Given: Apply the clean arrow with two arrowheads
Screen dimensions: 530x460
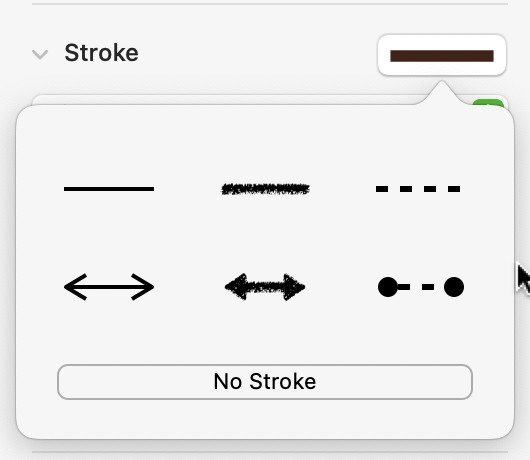Looking at the screenshot, I should point(109,287).
